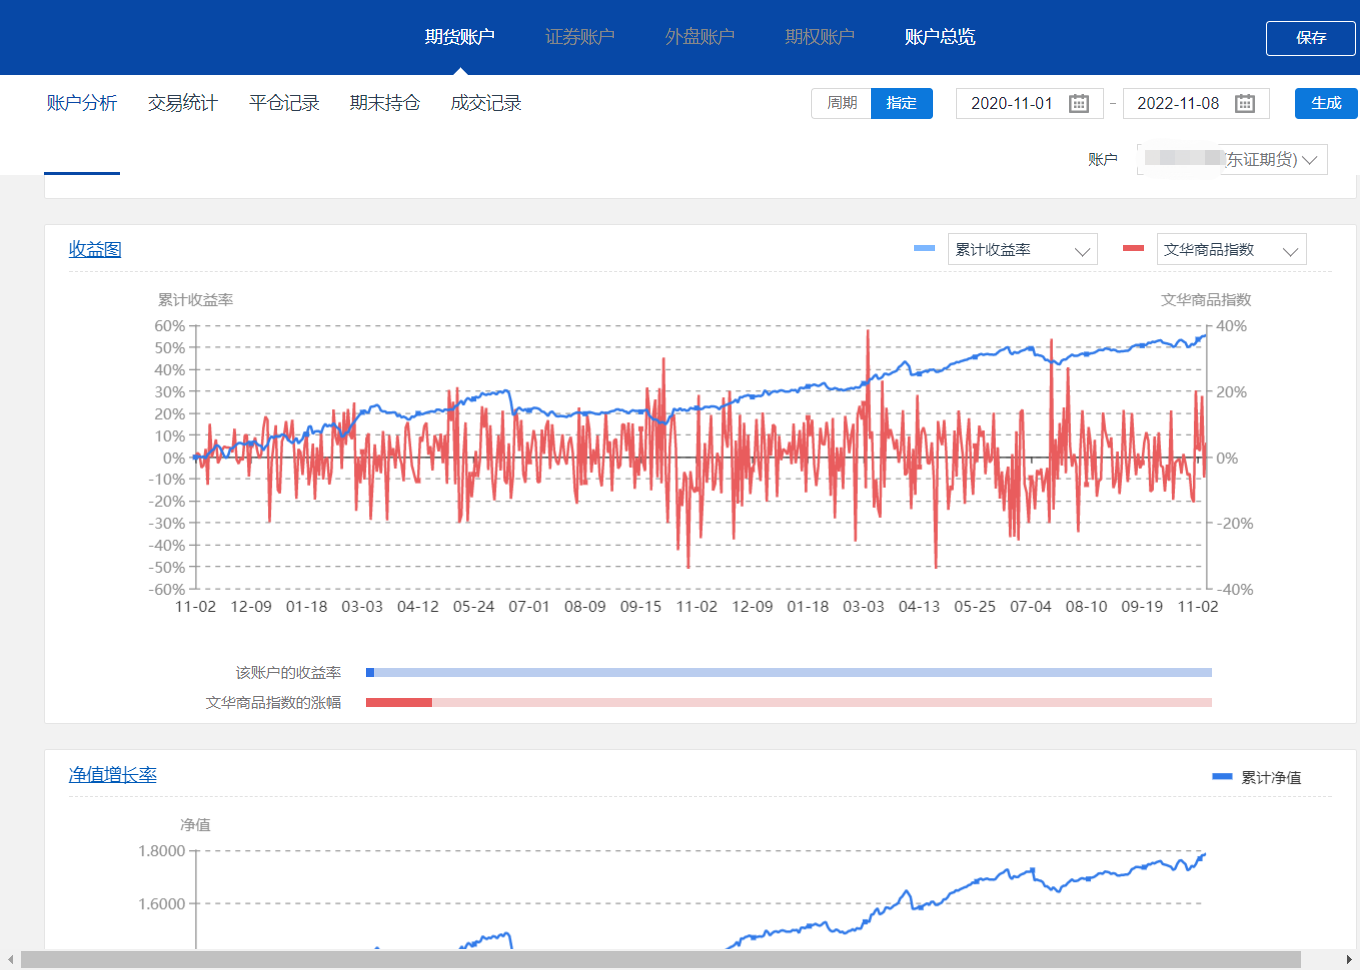Open the 交易统计 sub-tab

coord(183,103)
